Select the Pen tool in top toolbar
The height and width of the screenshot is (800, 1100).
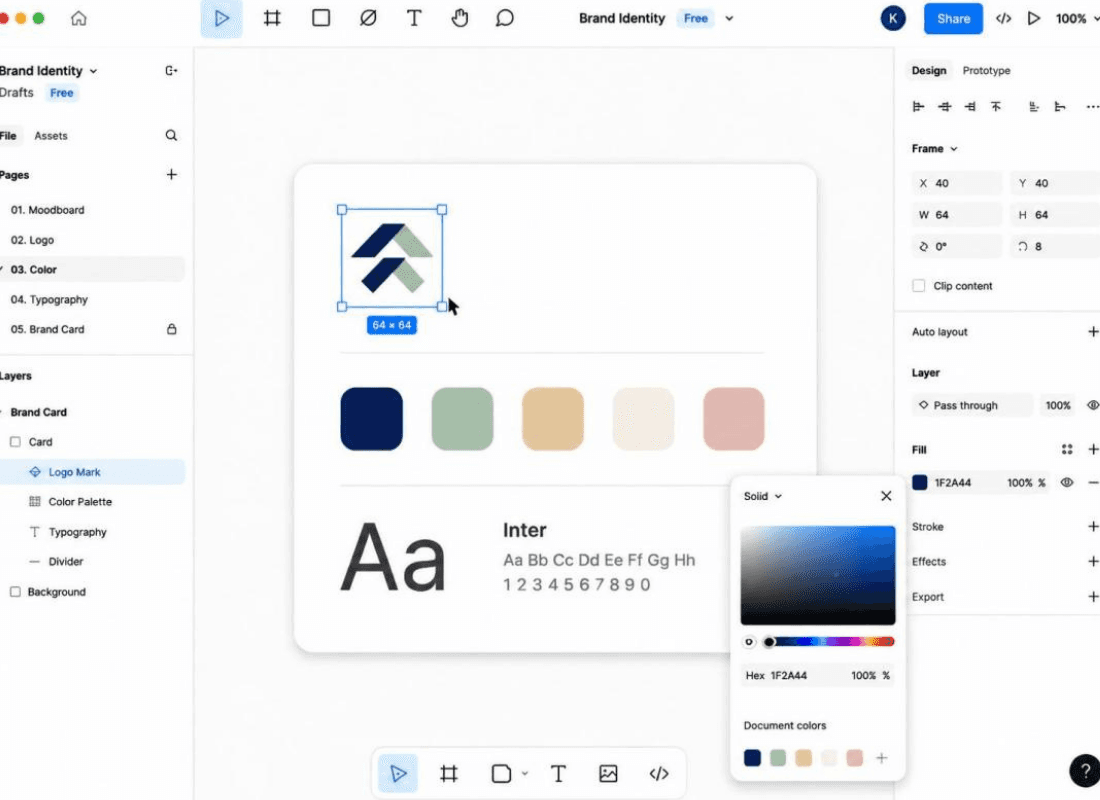(x=368, y=18)
